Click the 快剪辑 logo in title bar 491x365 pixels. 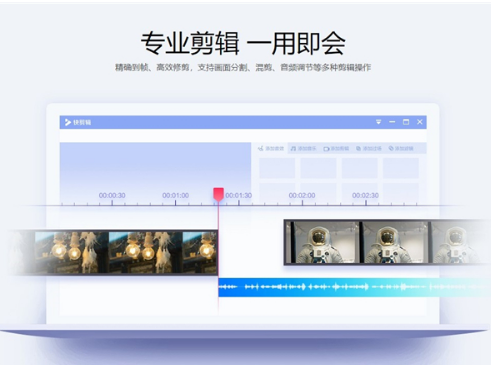point(78,122)
